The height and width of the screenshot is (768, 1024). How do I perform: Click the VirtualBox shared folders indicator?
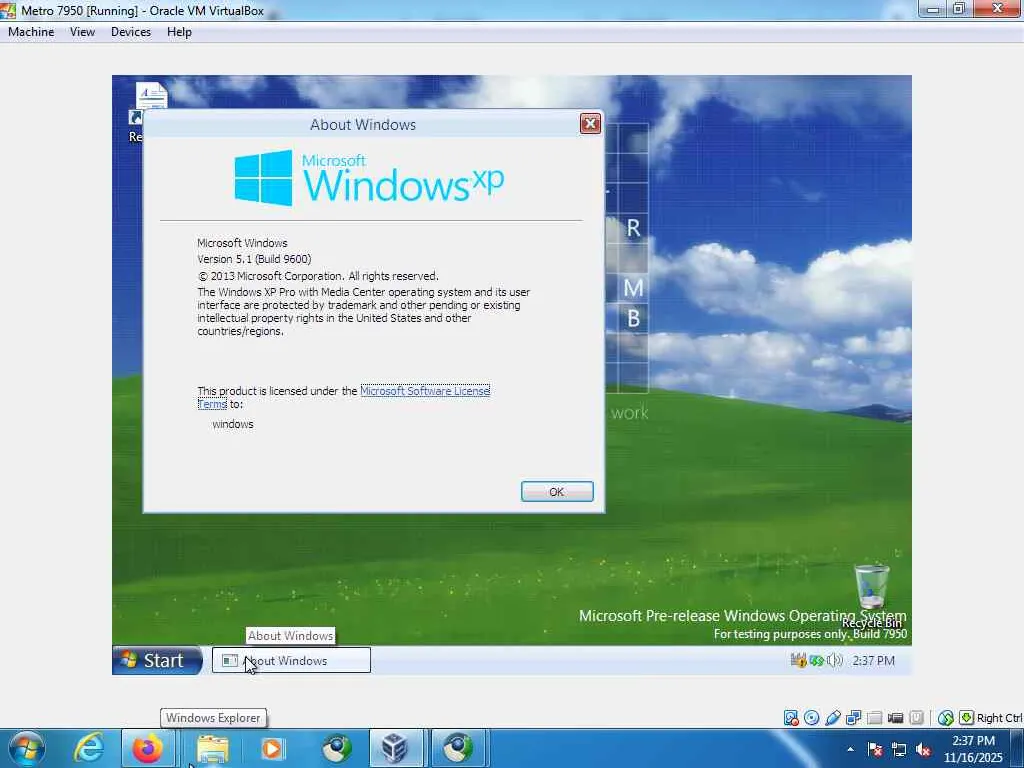click(x=874, y=718)
